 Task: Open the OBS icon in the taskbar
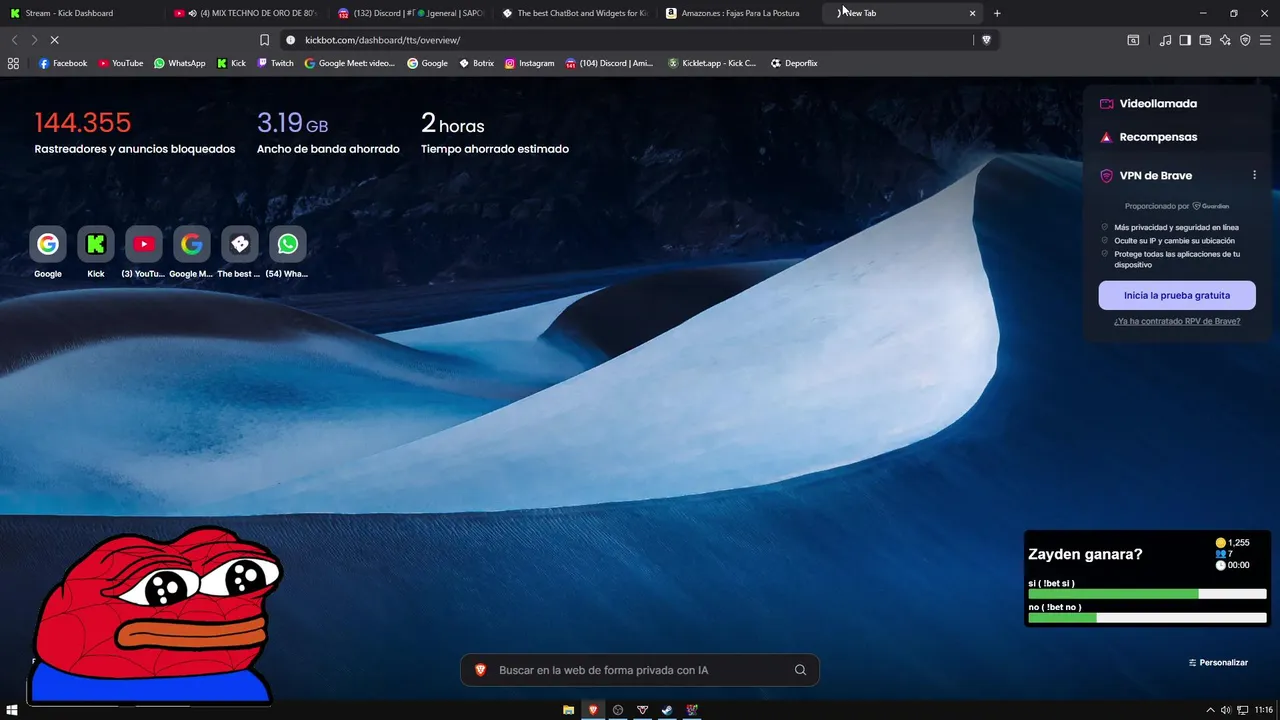coord(618,710)
